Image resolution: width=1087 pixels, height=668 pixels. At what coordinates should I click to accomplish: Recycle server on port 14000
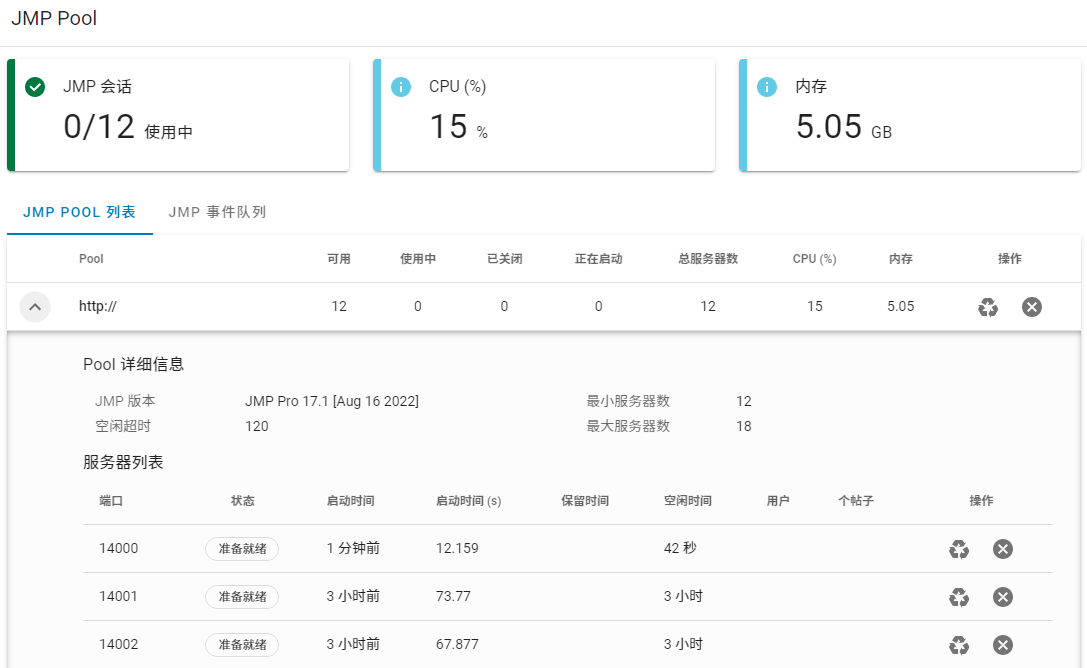(x=959, y=549)
